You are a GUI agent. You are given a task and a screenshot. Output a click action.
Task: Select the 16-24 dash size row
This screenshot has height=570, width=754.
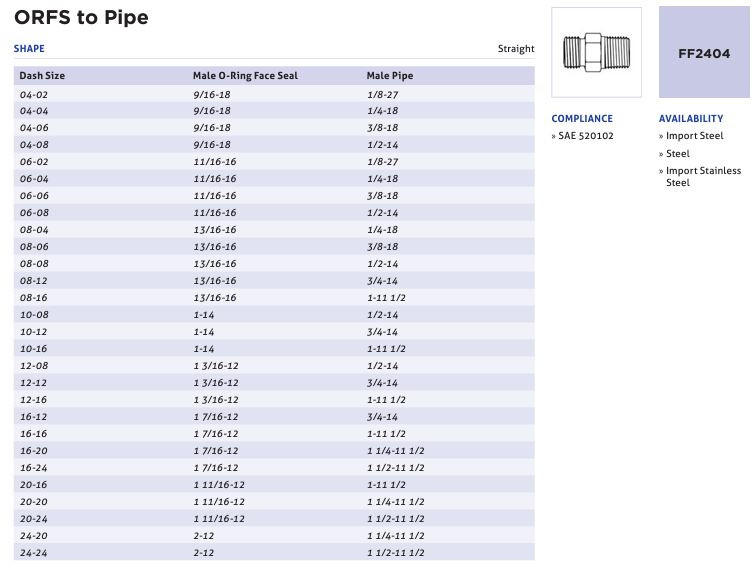click(274, 468)
